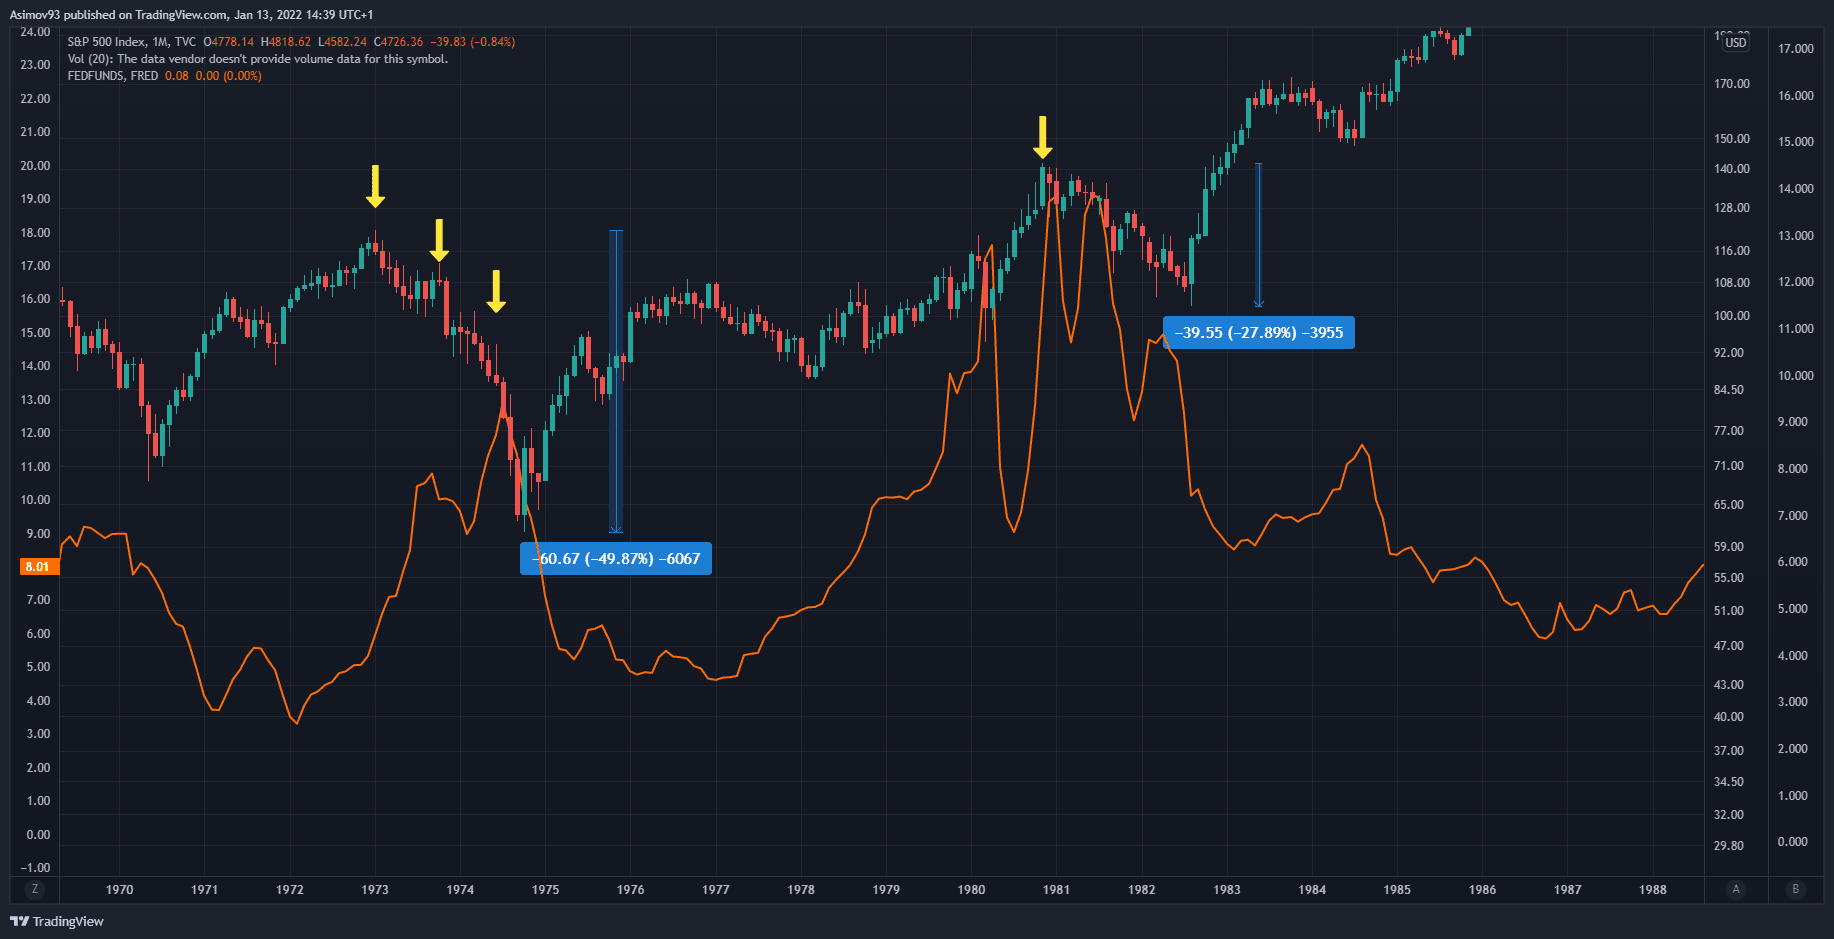This screenshot has width=1834, height=939.
Task: Click the Z scale button at bottom-left
Action: click(35, 889)
